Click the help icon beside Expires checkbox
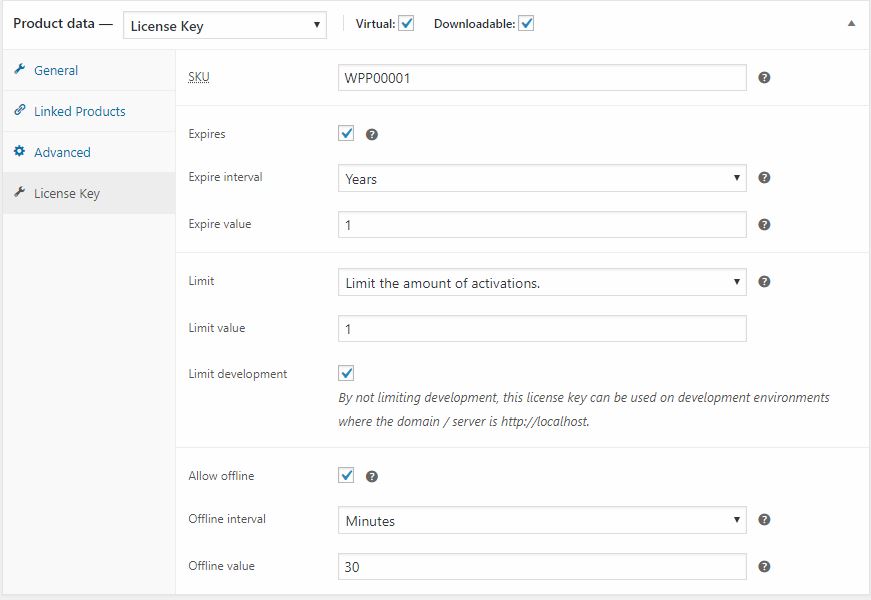Image resolution: width=871 pixels, height=600 pixels. pyautogui.click(x=372, y=134)
